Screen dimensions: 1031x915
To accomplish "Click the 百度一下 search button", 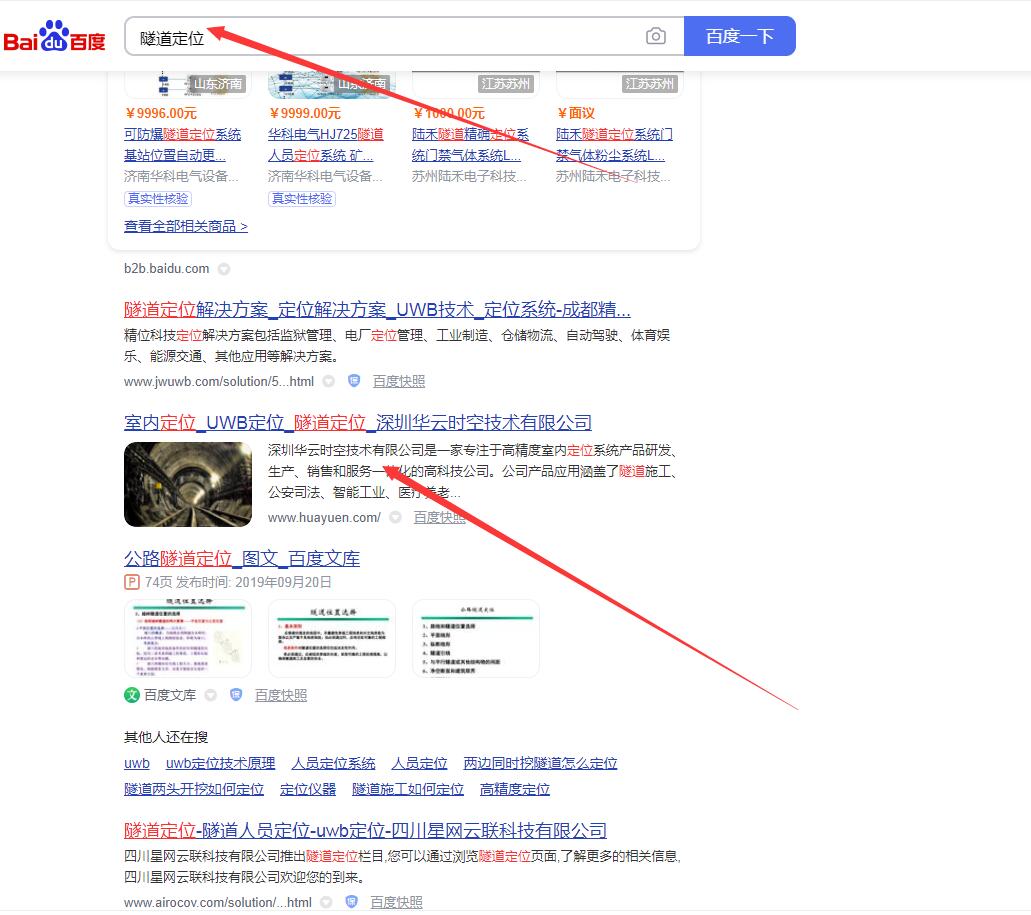I will pyautogui.click(x=740, y=36).
